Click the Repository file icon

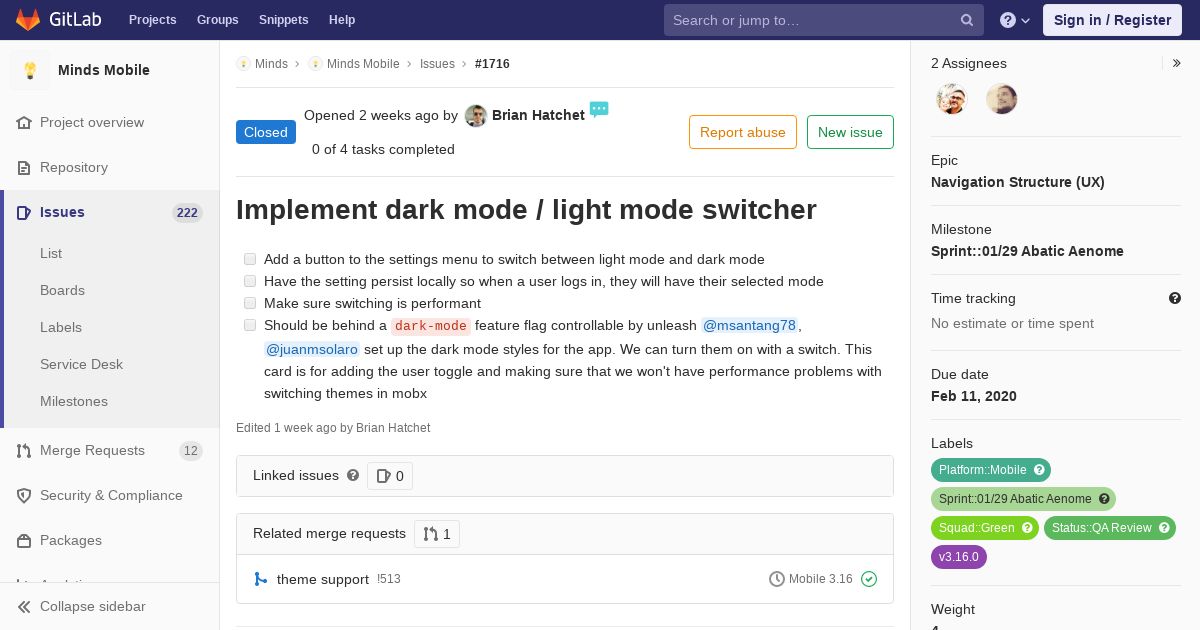[x=24, y=168]
